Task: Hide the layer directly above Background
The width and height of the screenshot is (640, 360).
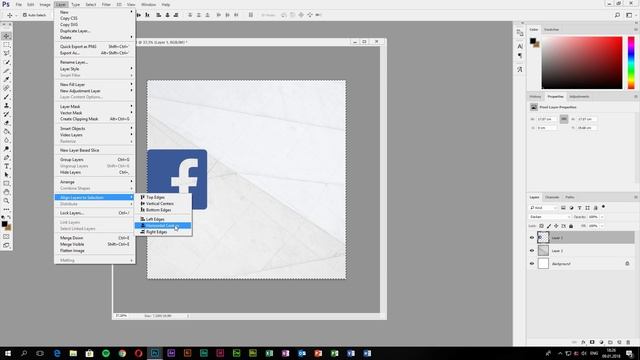Action: click(532, 251)
